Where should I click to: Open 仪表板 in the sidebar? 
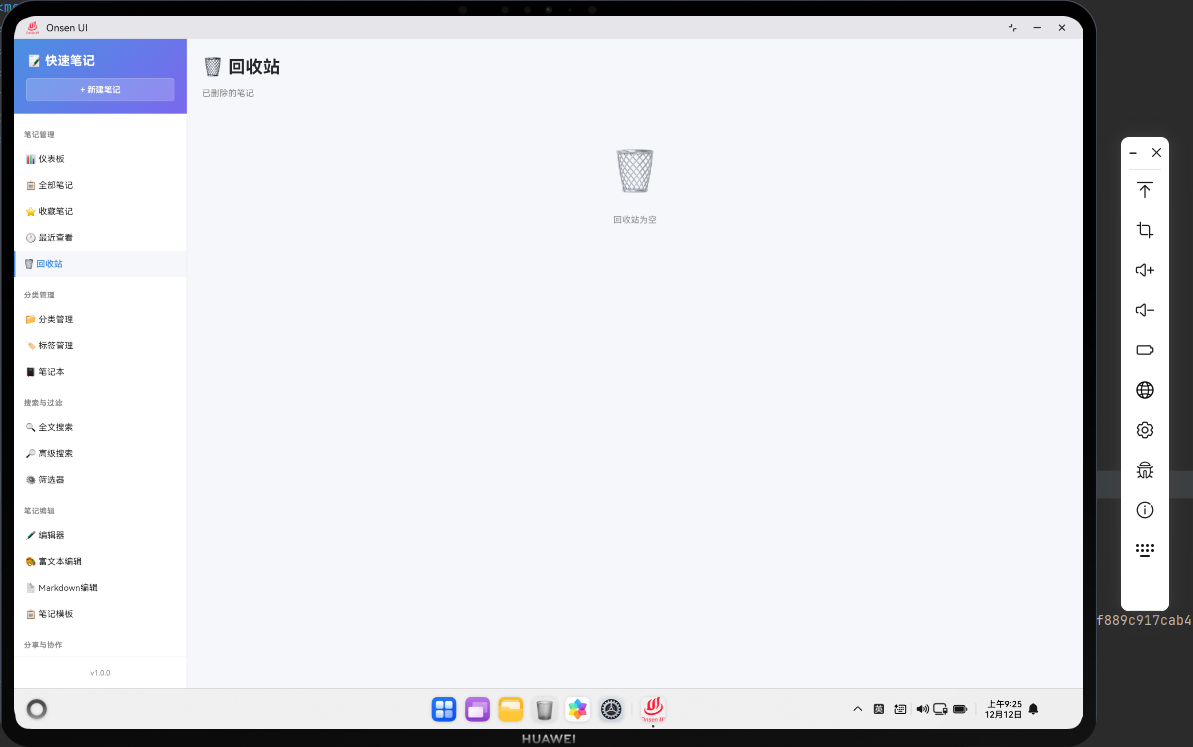[x=100, y=159]
